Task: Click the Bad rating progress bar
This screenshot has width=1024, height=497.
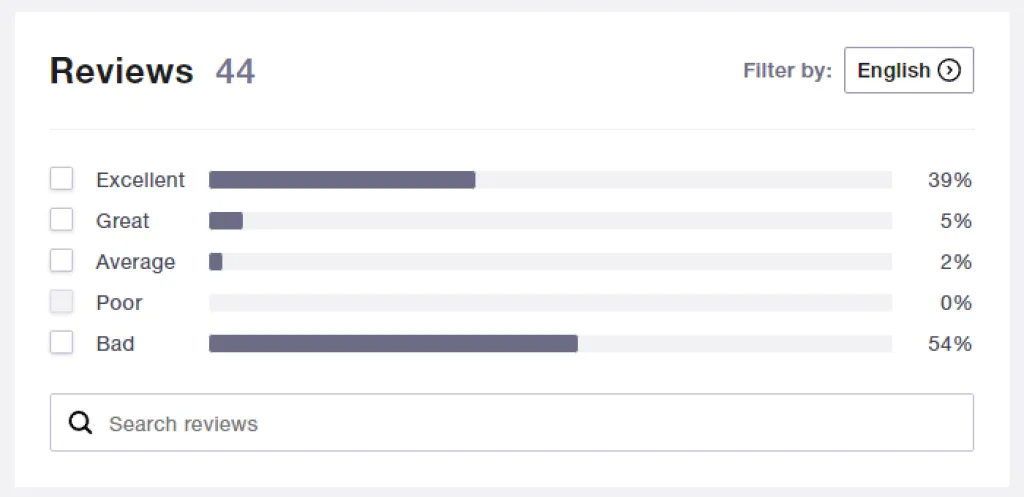Action: (x=549, y=344)
